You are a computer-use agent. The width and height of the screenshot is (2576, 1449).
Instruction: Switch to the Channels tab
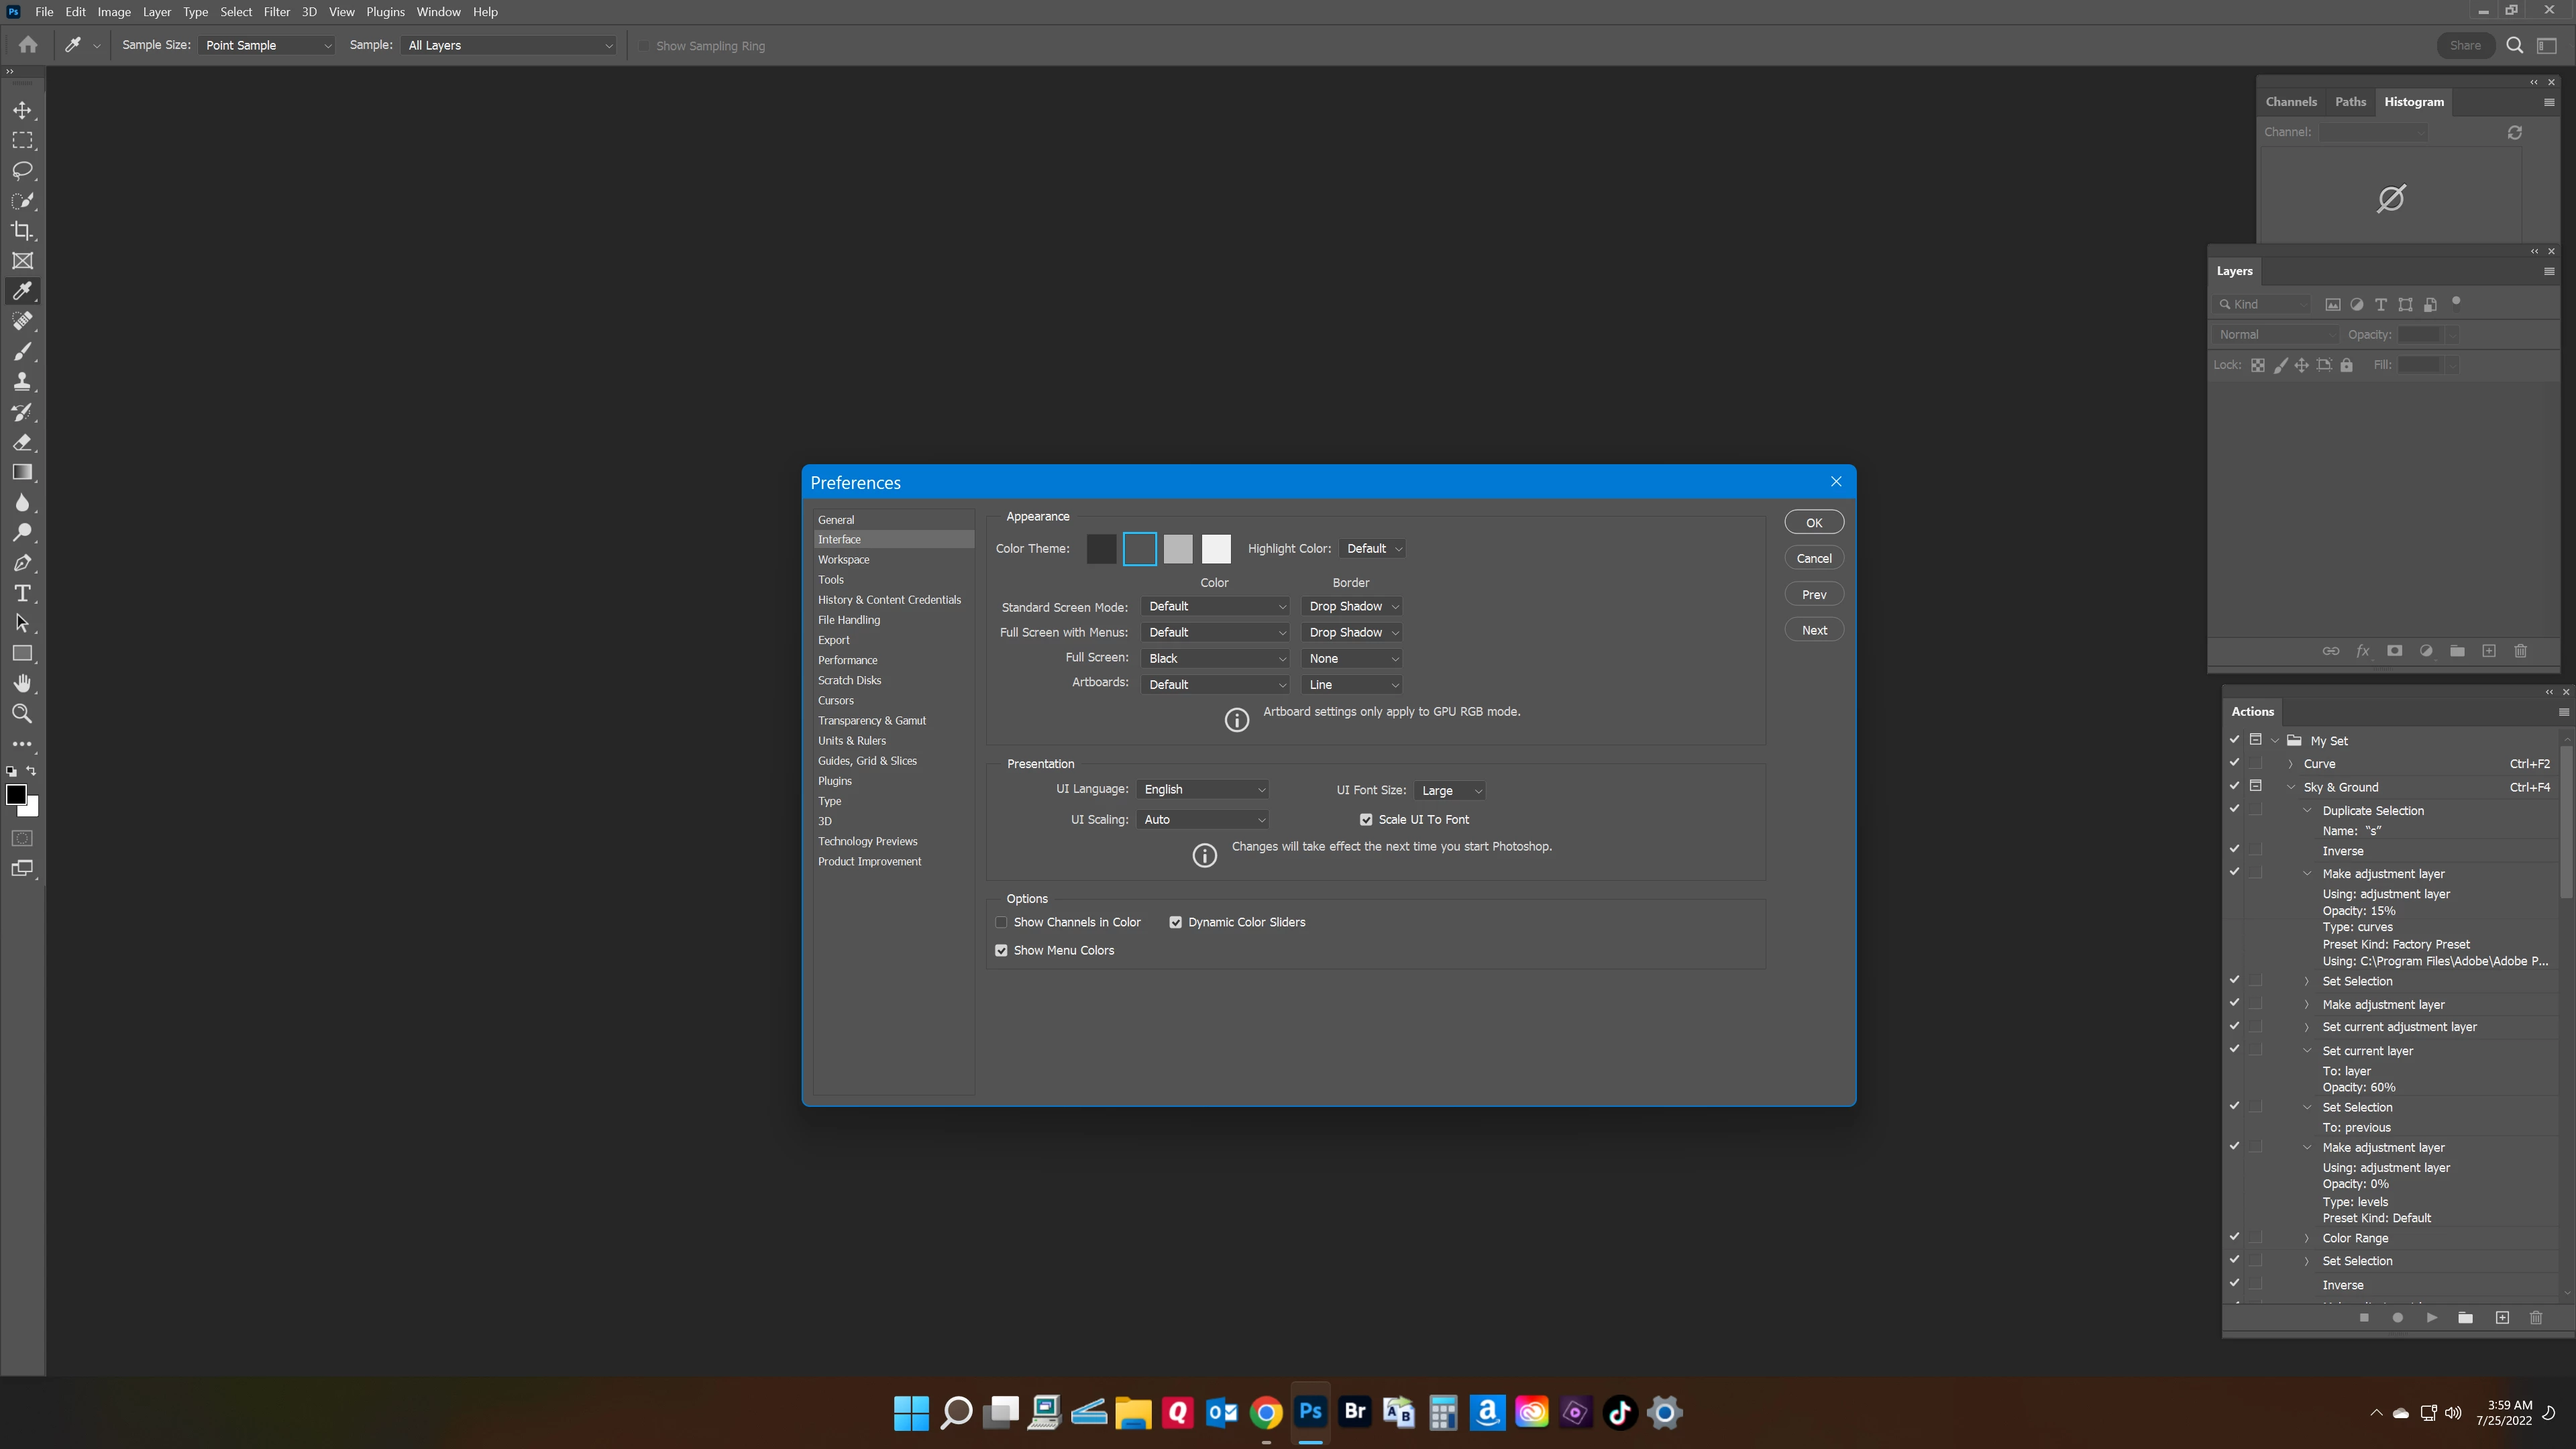(x=2290, y=101)
